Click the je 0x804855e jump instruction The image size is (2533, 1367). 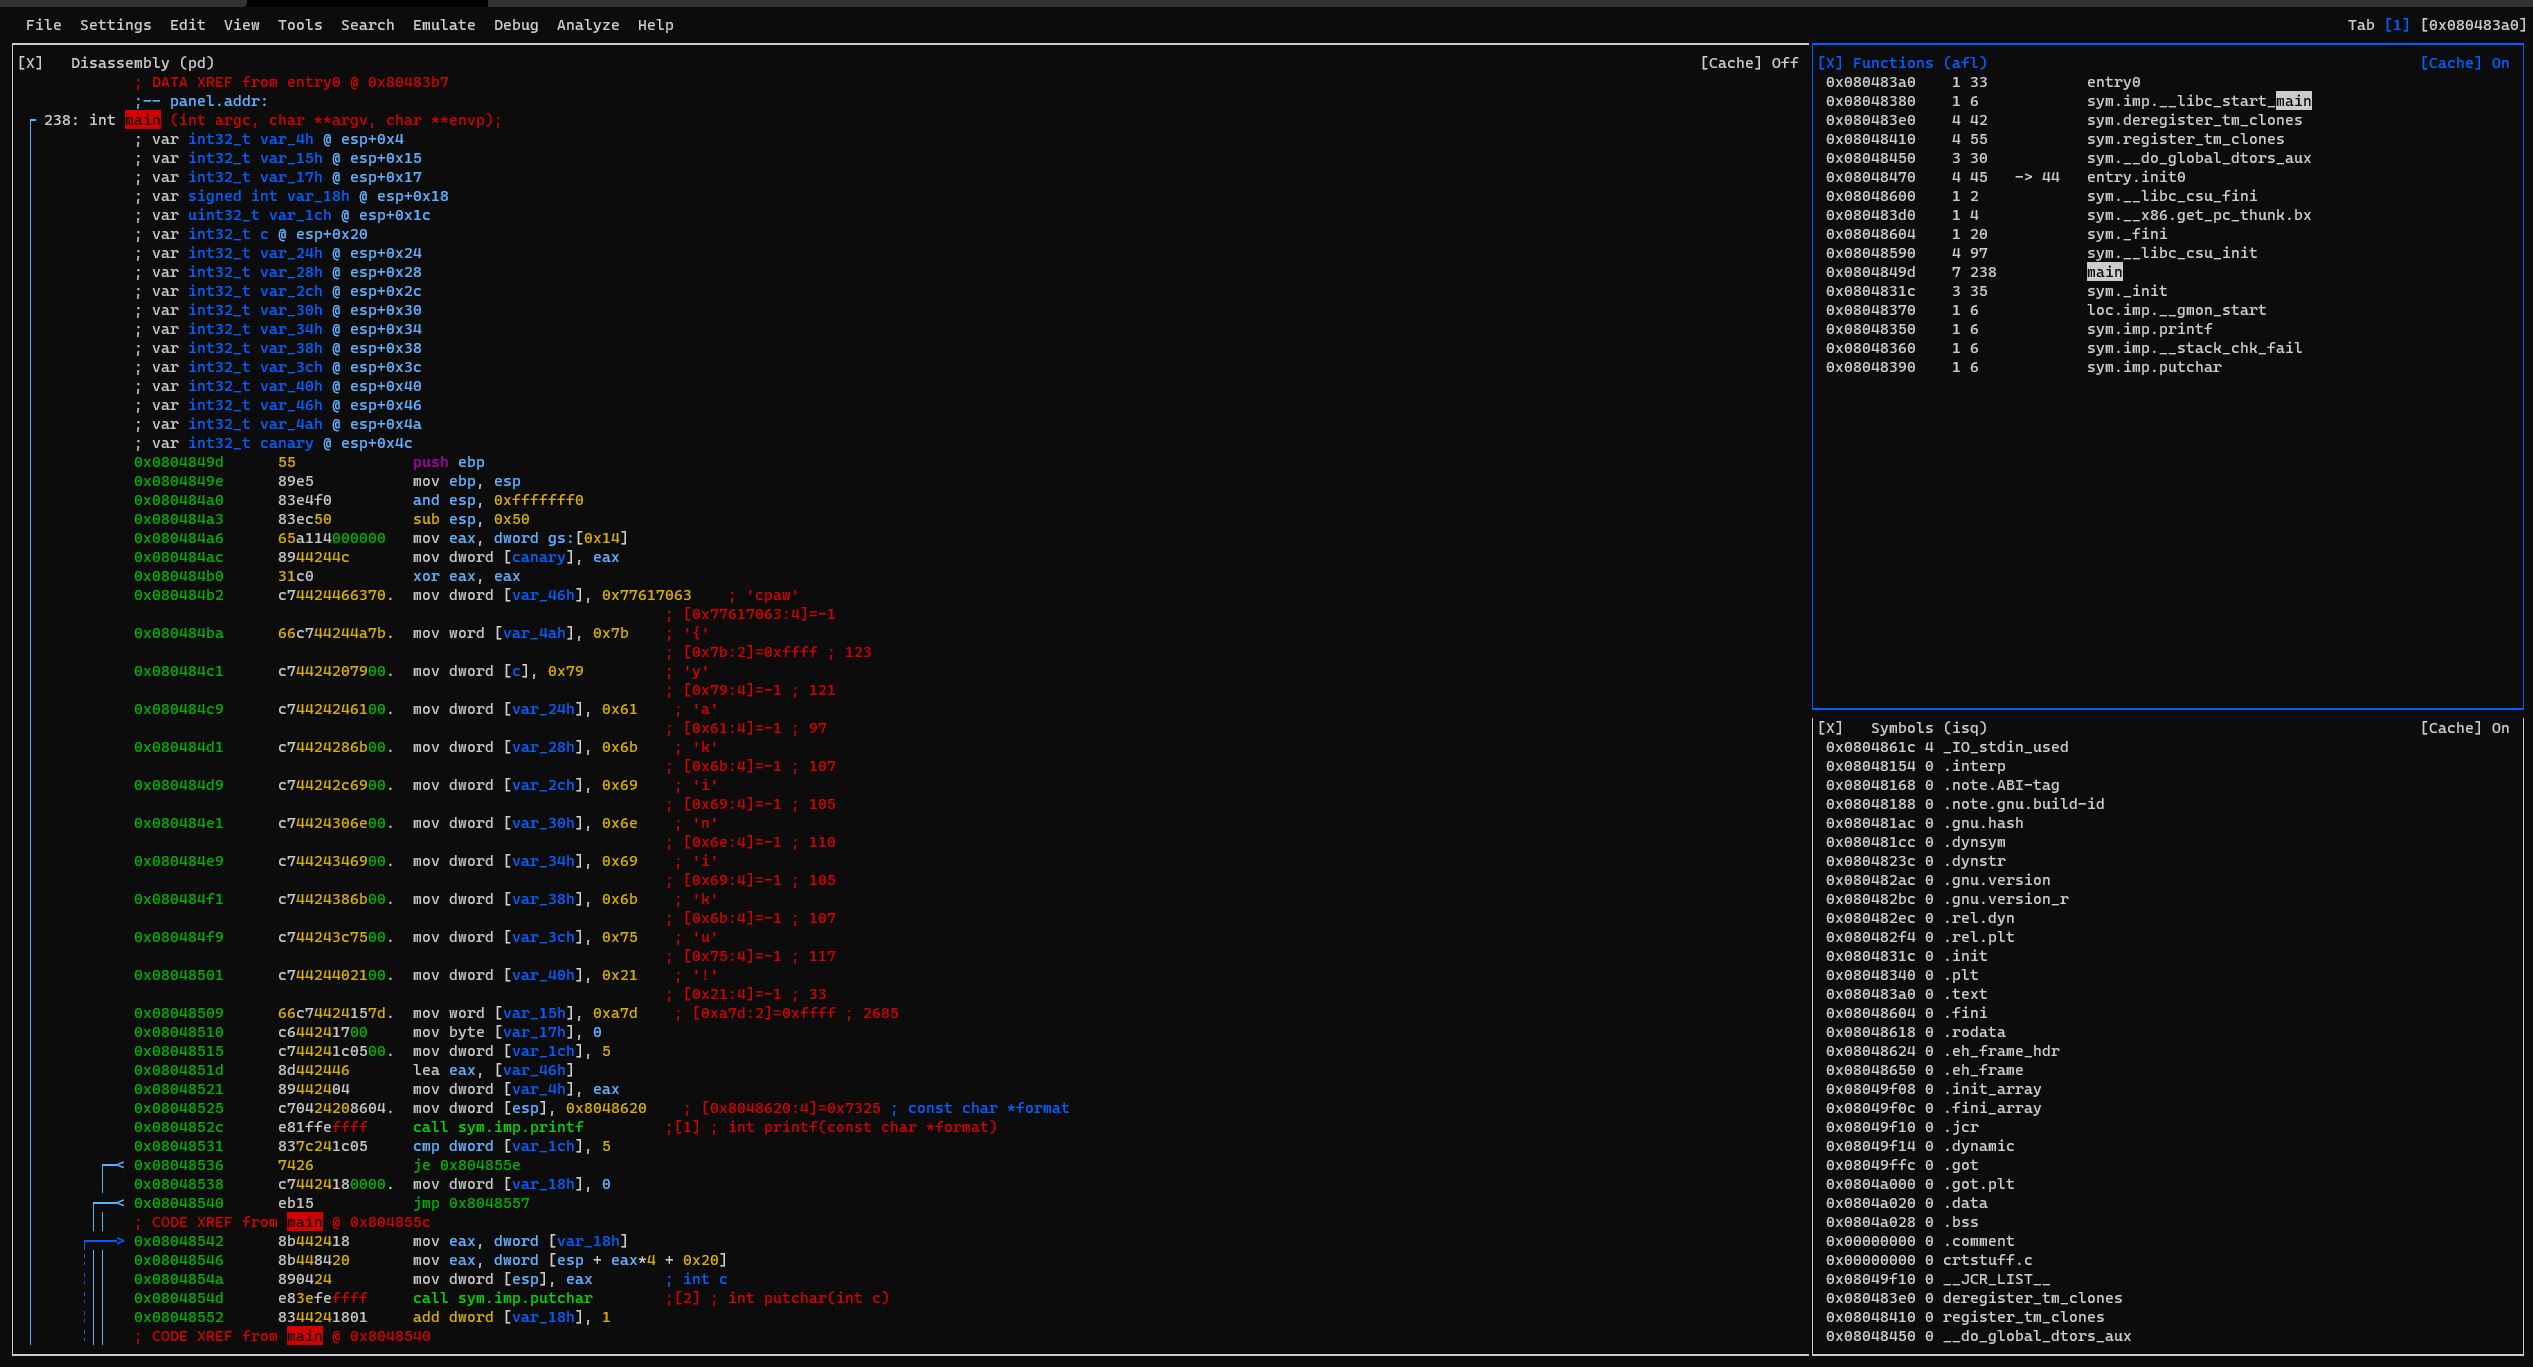(466, 1165)
